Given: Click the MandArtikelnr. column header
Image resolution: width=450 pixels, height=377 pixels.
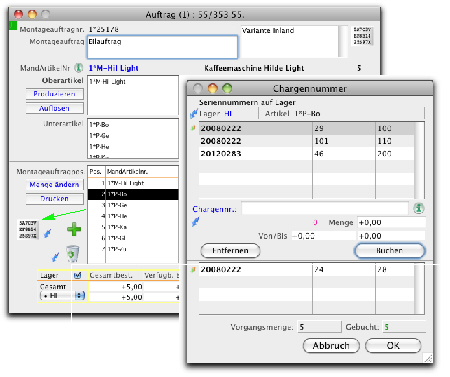Looking at the screenshot, I should click(142, 172).
